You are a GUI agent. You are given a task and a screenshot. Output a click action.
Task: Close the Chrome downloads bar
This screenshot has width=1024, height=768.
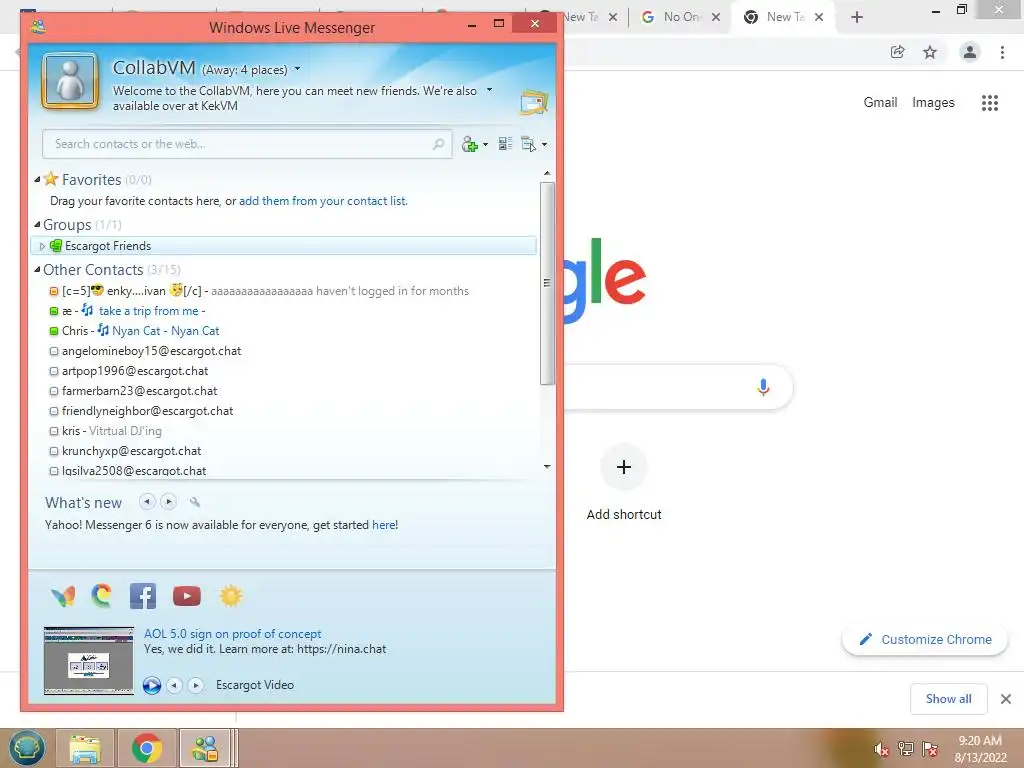(x=1006, y=699)
